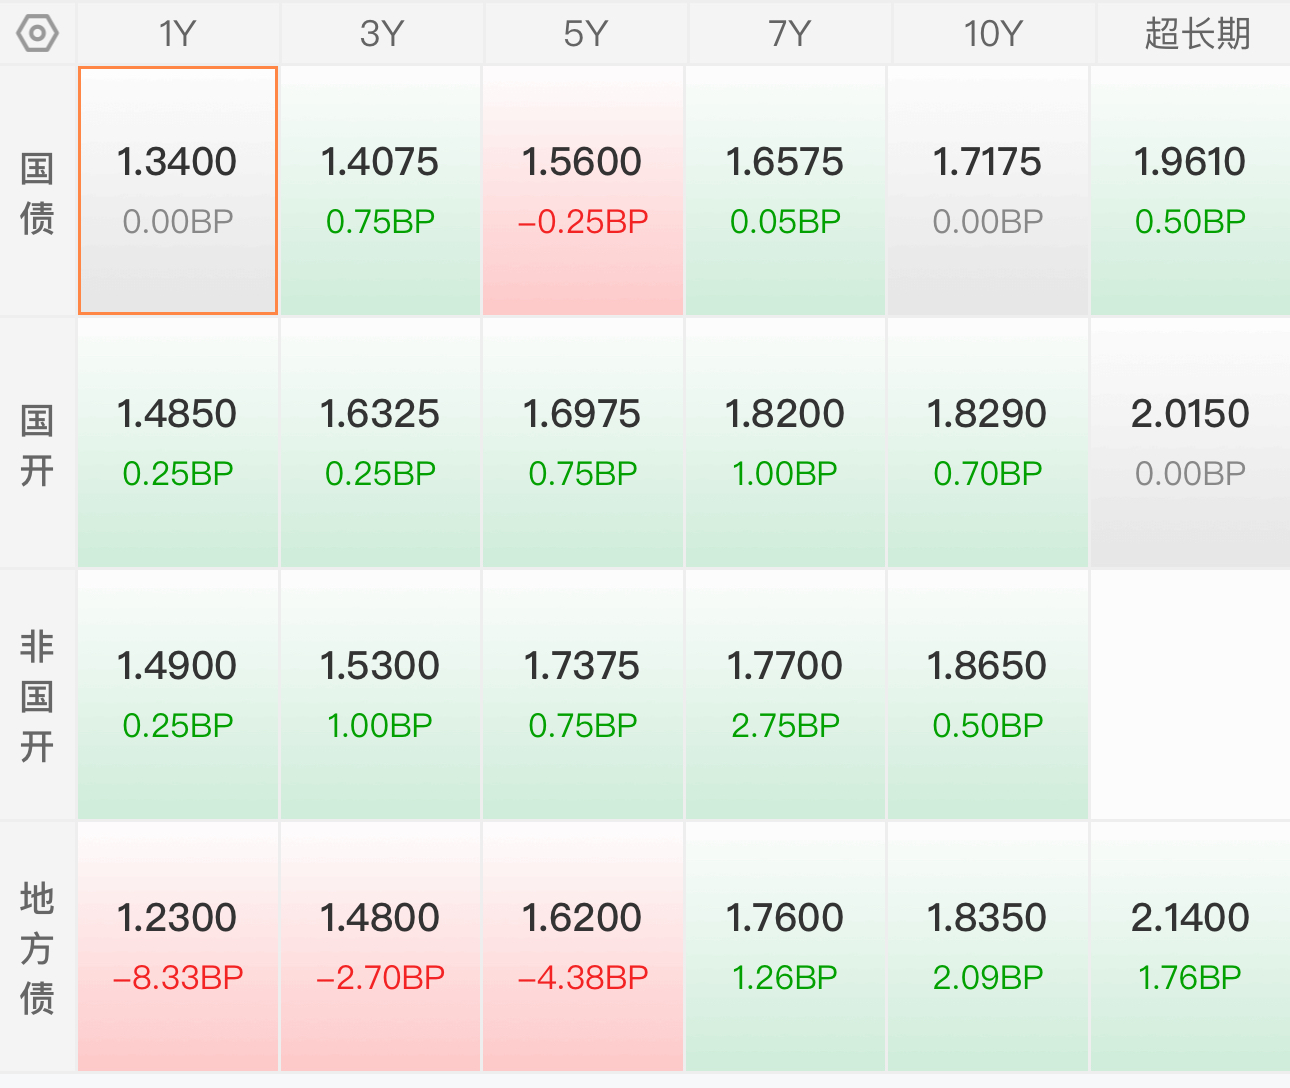The height and width of the screenshot is (1088, 1290).
Task: Click the 1.6325 cell in 国开 row
Action: pyautogui.click(x=380, y=443)
